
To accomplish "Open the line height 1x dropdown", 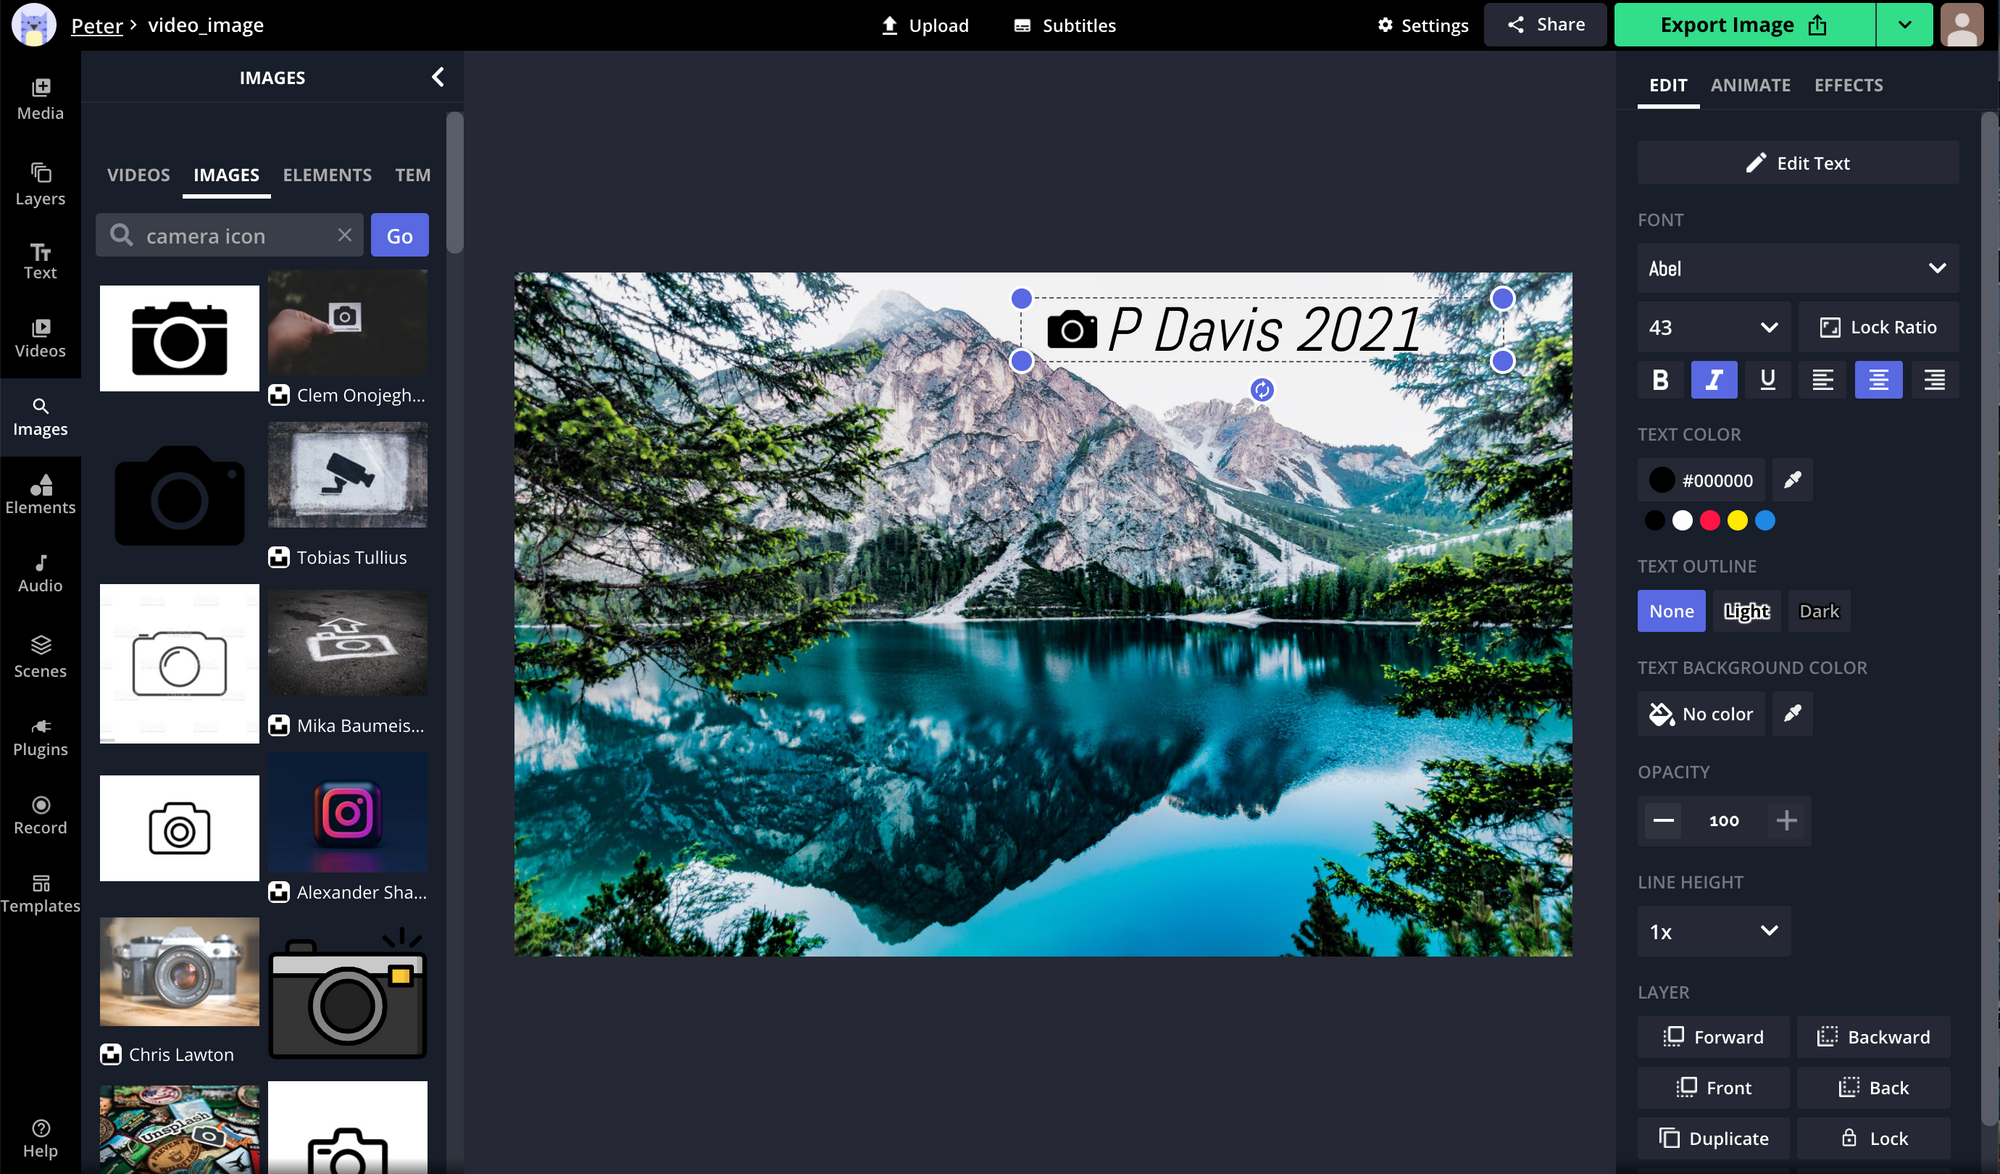I will coord(1713,931).
